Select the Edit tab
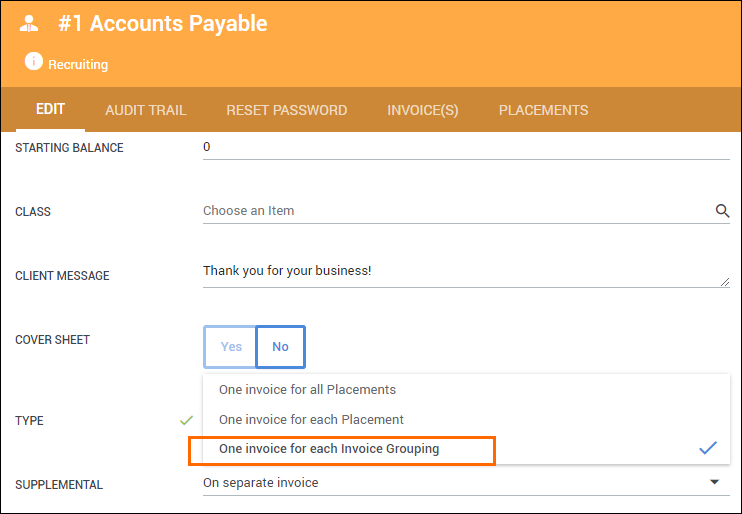The height and width of the screenshot is (514, 742). [x=50, y=109]
